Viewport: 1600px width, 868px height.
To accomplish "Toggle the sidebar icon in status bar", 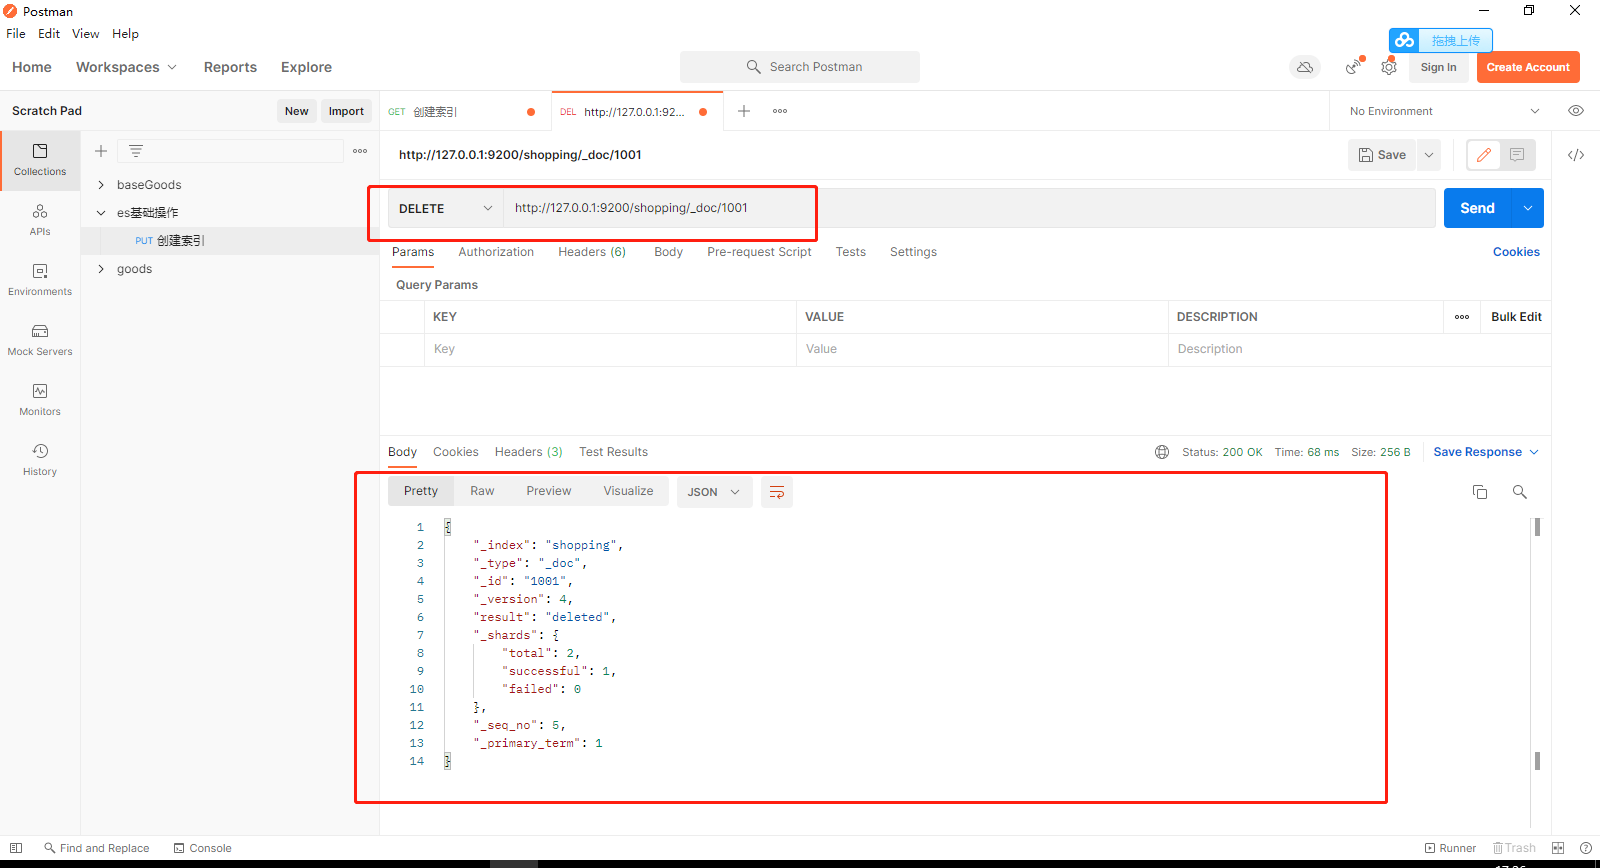I will [16, 848].
